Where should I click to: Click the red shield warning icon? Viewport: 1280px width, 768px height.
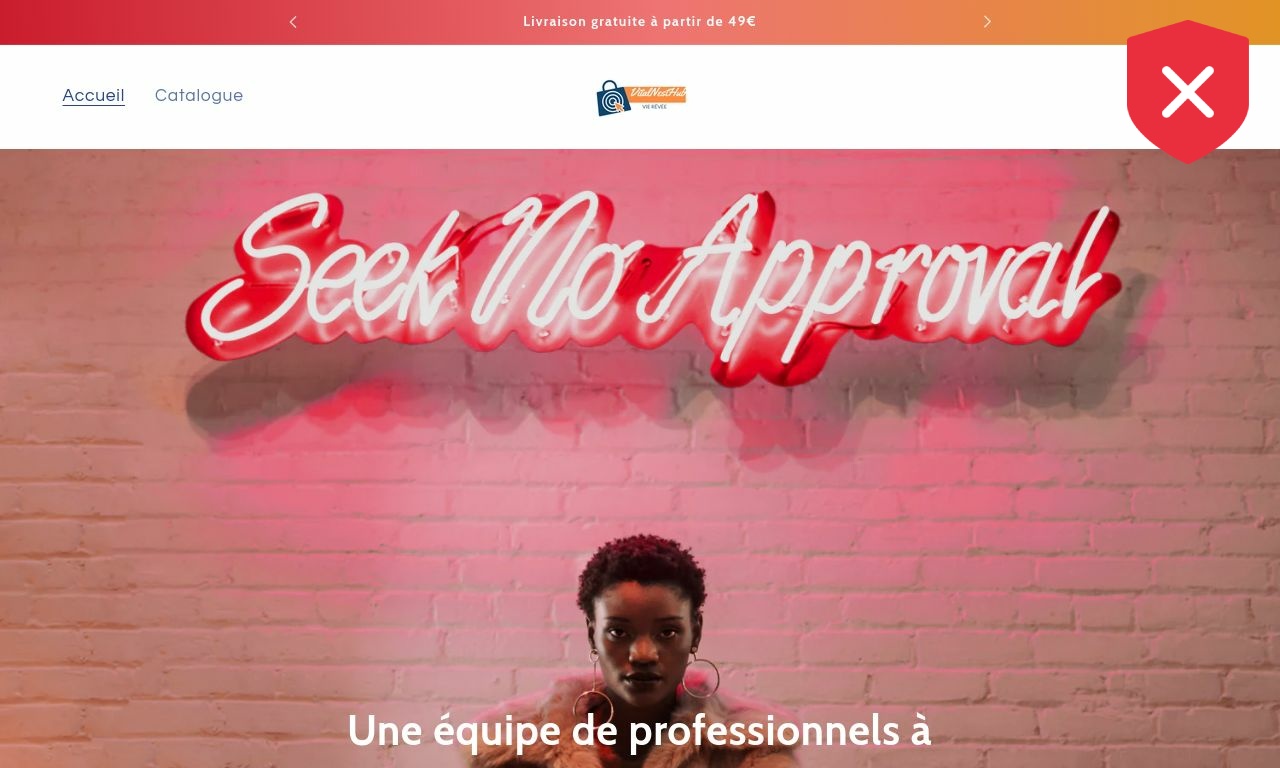pyautogui.click(x=1188, y=91)
